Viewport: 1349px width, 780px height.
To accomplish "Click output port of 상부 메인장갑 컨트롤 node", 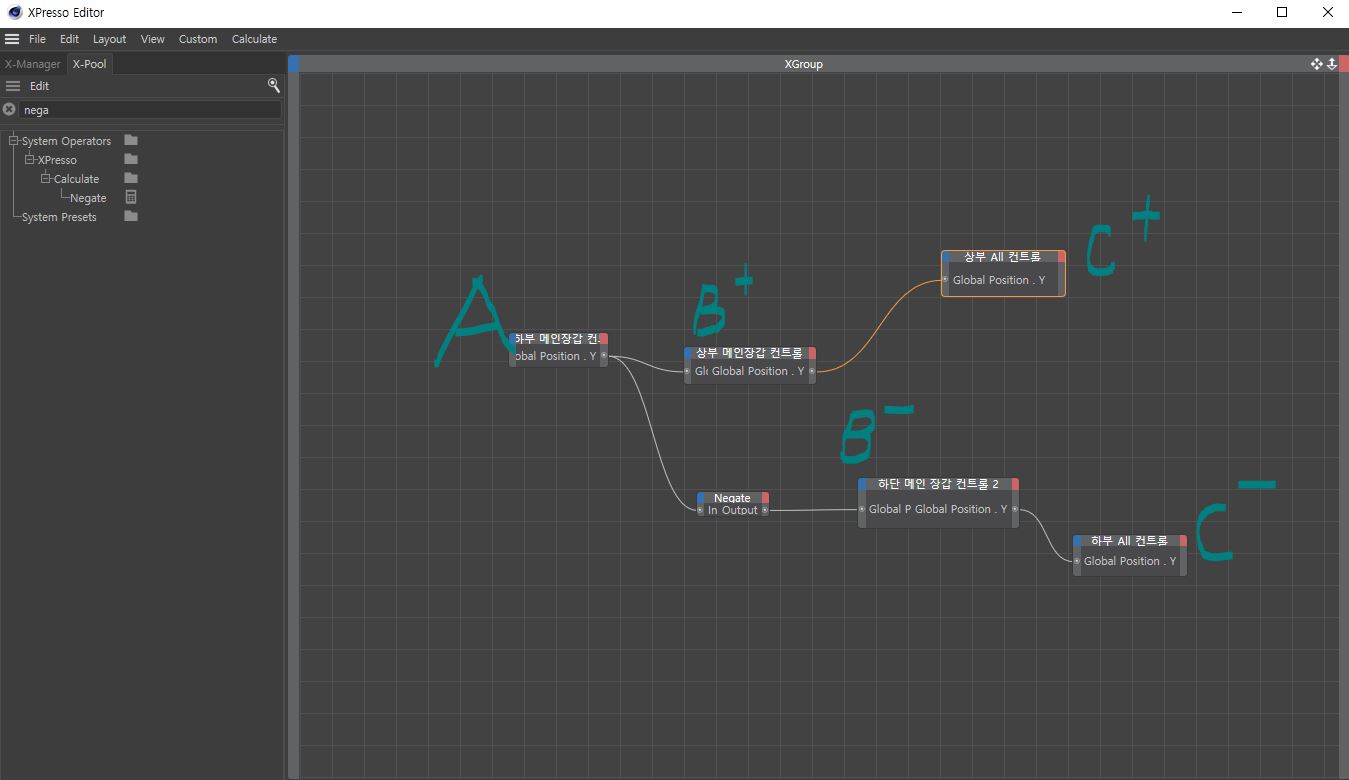I will click(x=812, y=371).
